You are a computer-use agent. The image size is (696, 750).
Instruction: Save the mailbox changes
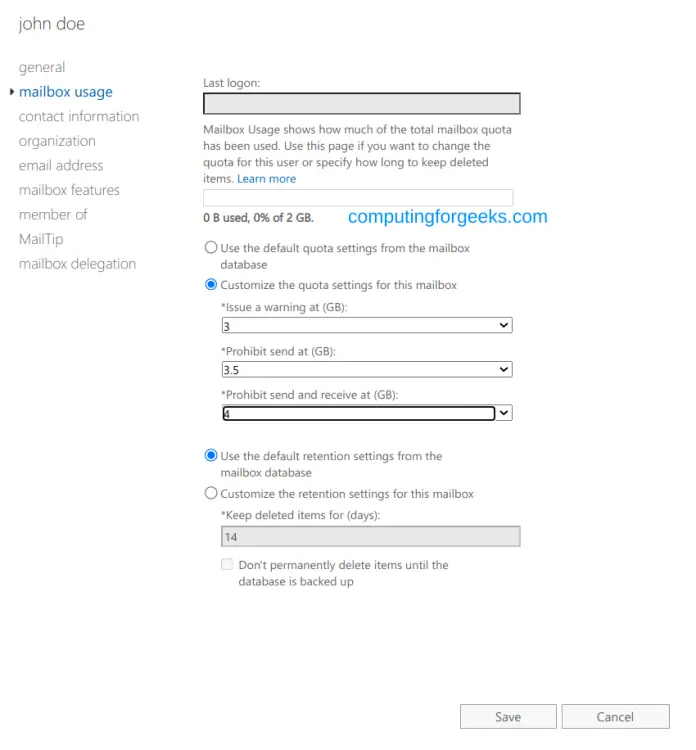click(508, 717)
